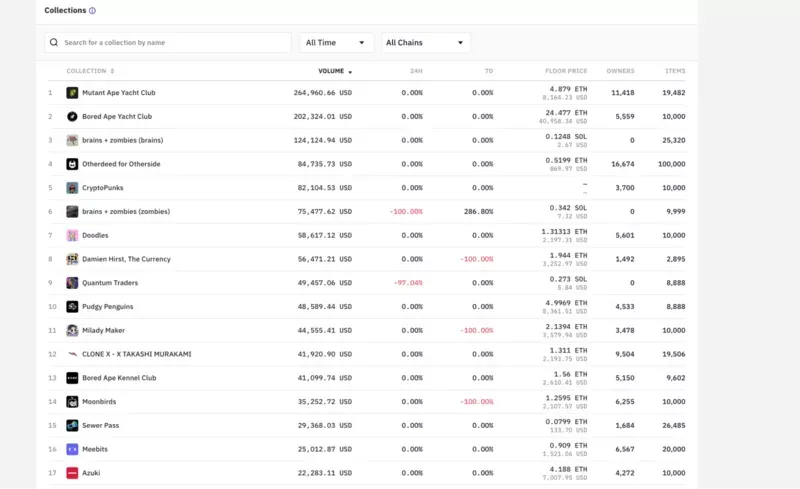This screenshot has width=800, height=489.
Task: Open Mutant Ape Yacht Club collection
Action: tap(119, 93)
